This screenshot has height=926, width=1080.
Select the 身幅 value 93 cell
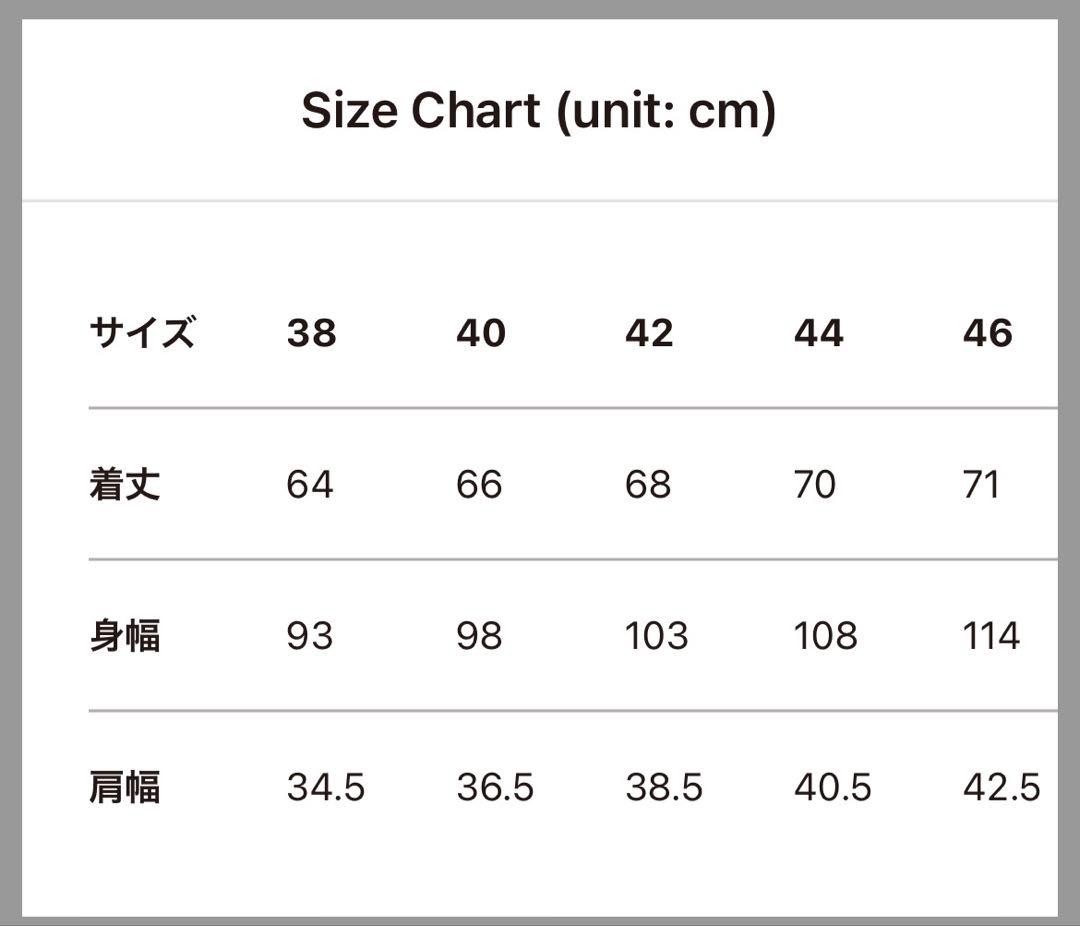(x=310, y=636)
